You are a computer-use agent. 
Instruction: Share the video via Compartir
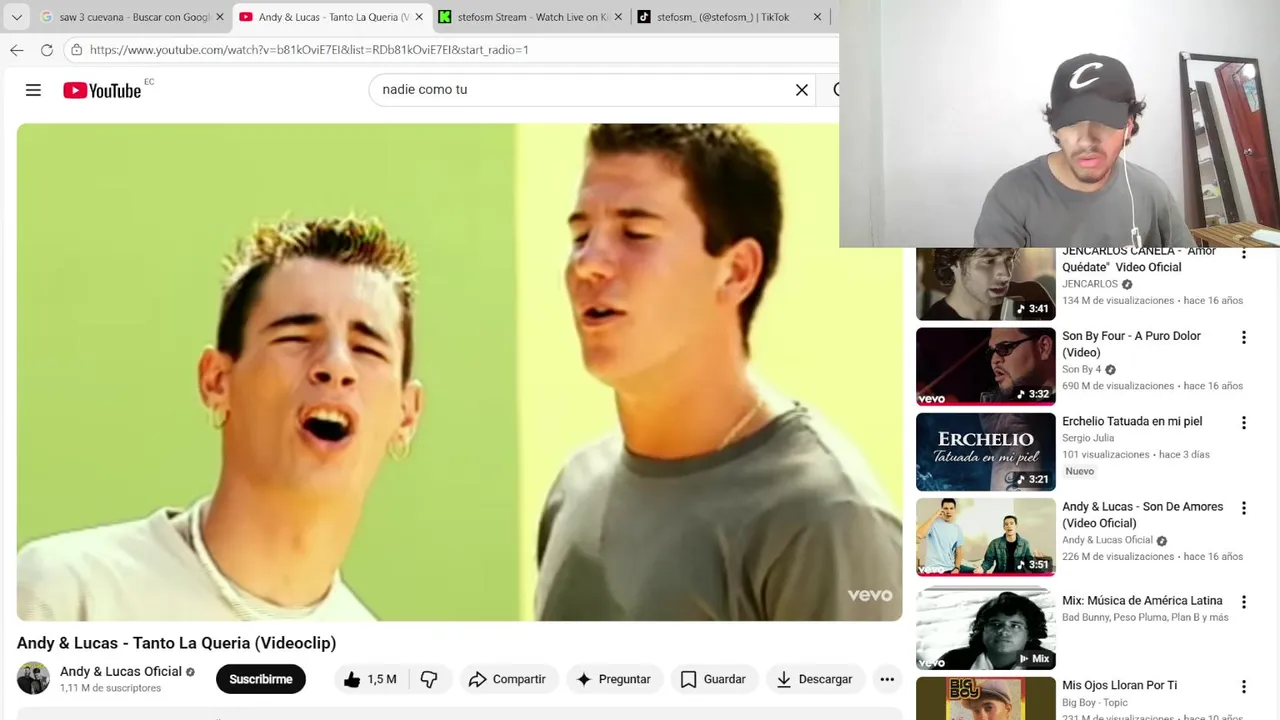pos(507,679)
